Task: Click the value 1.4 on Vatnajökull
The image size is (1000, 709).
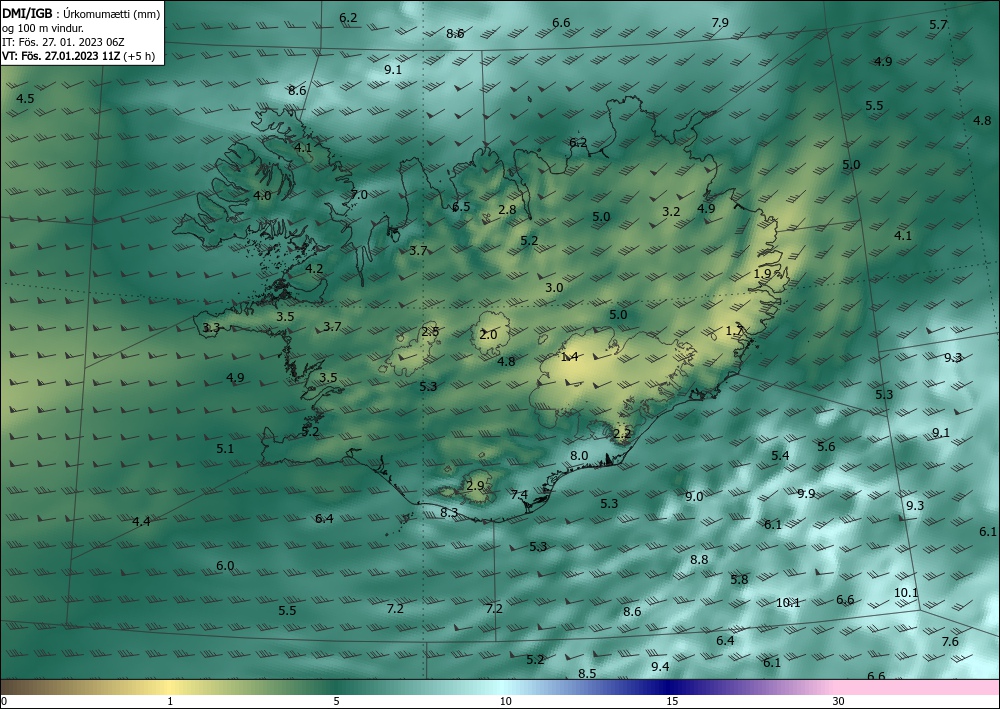Action: [x=569, y=356]
